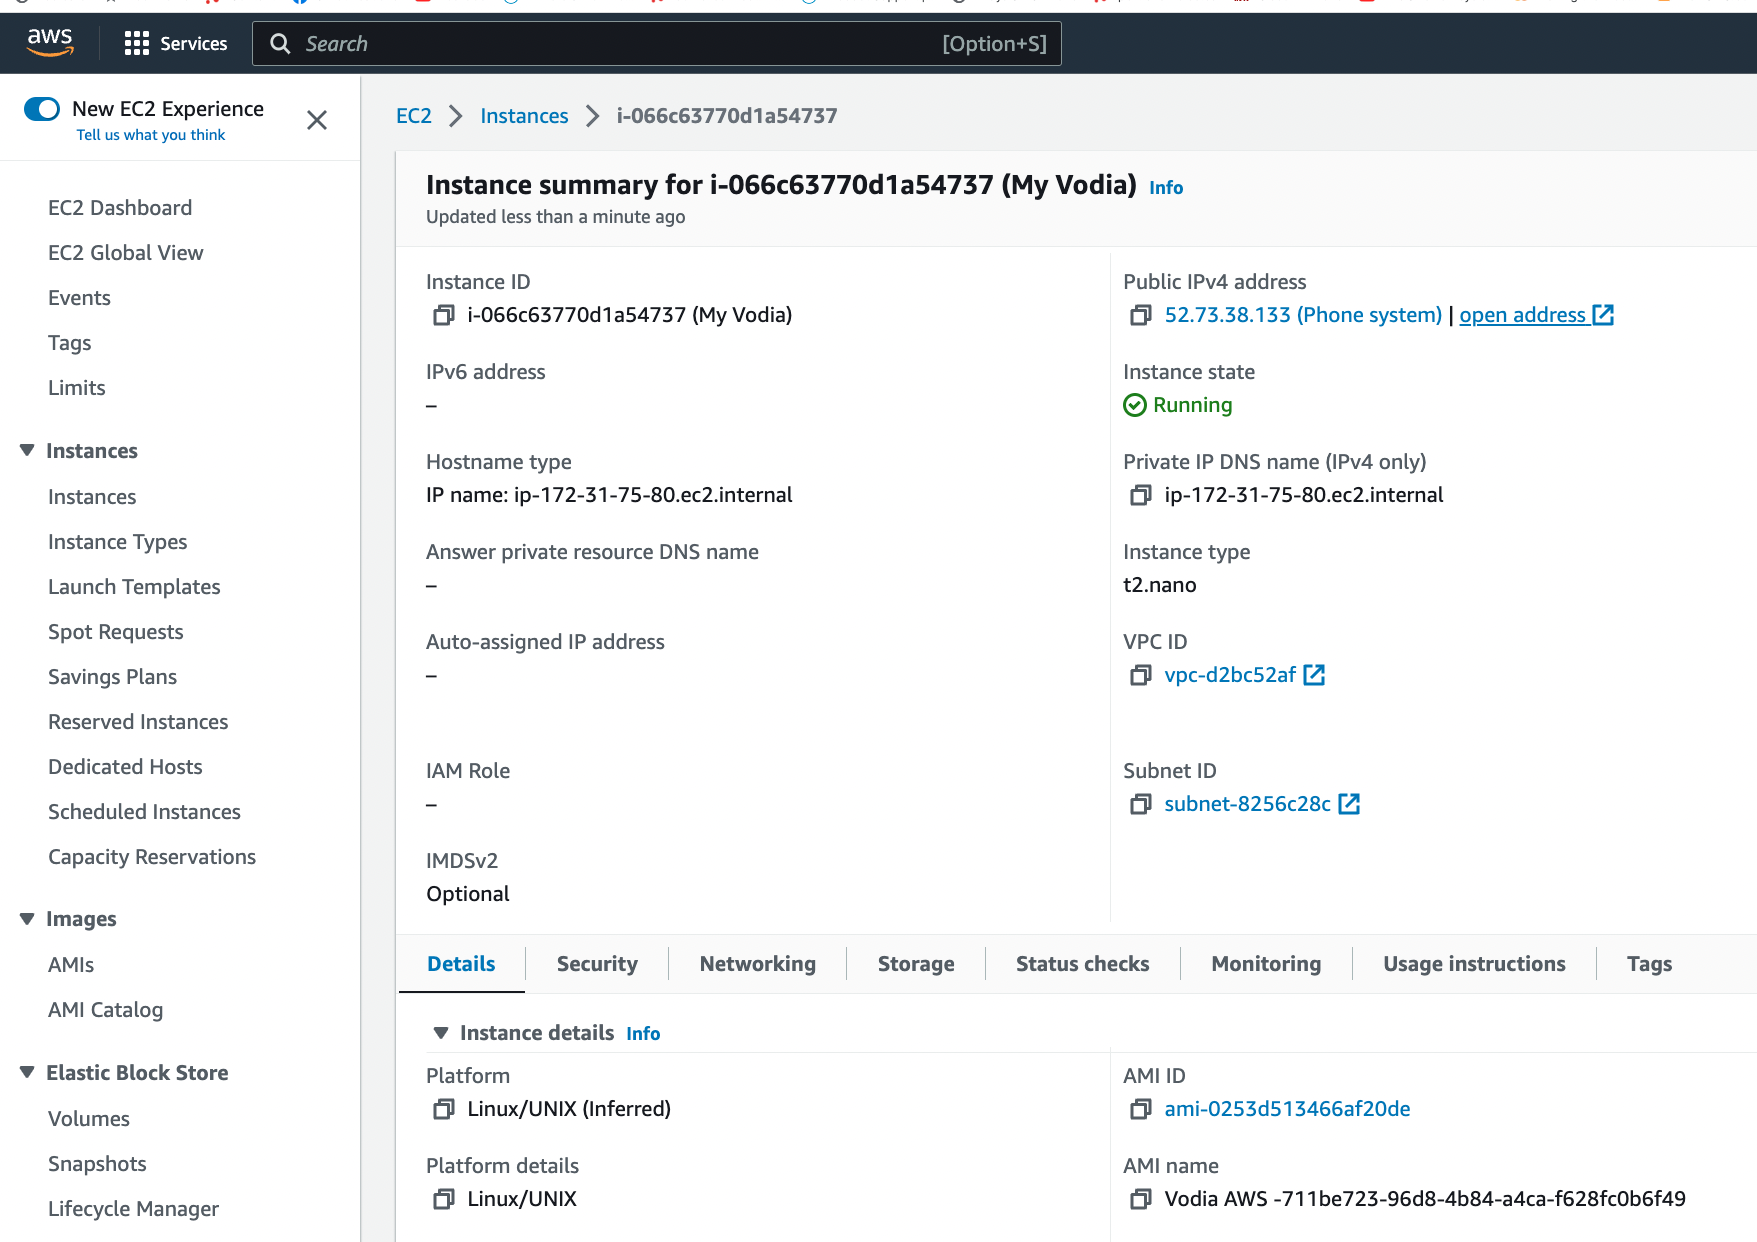
Task: Copy the public IPv4 address
Action: (1140, 315)
